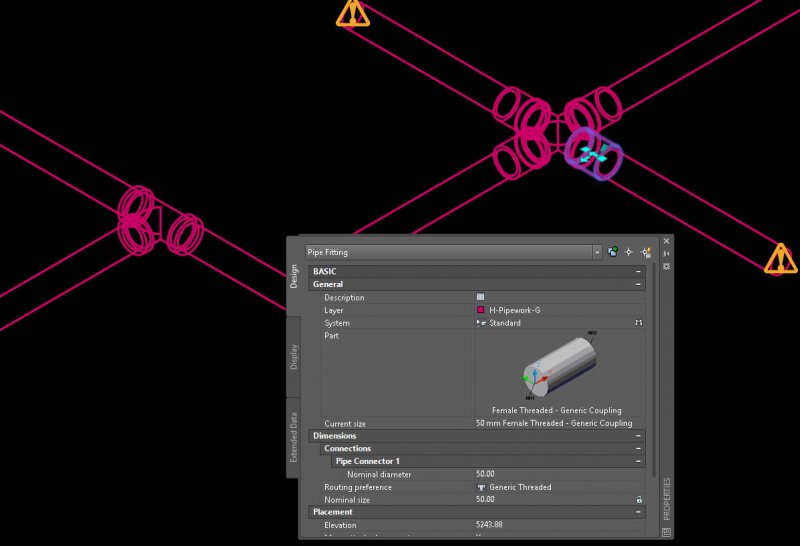Click the Generic Threaded routing preference icon

click(481, 487)
